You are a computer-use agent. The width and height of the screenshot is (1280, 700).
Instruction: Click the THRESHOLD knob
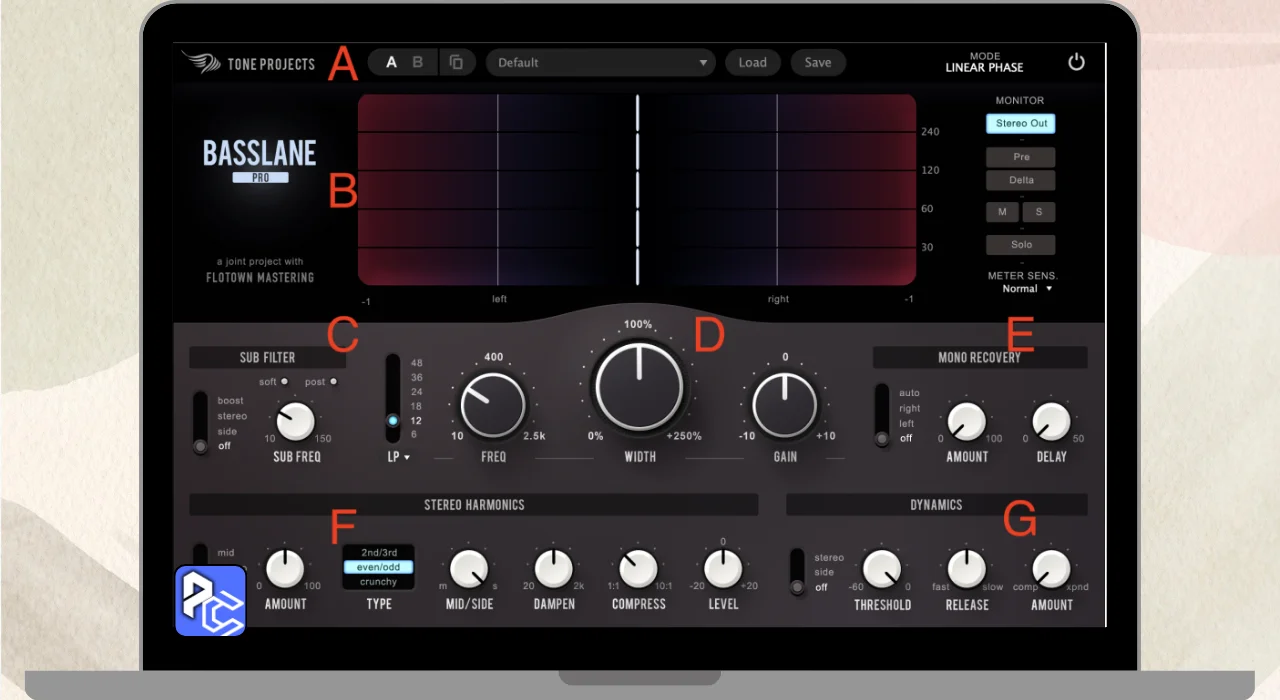[882, 568]
